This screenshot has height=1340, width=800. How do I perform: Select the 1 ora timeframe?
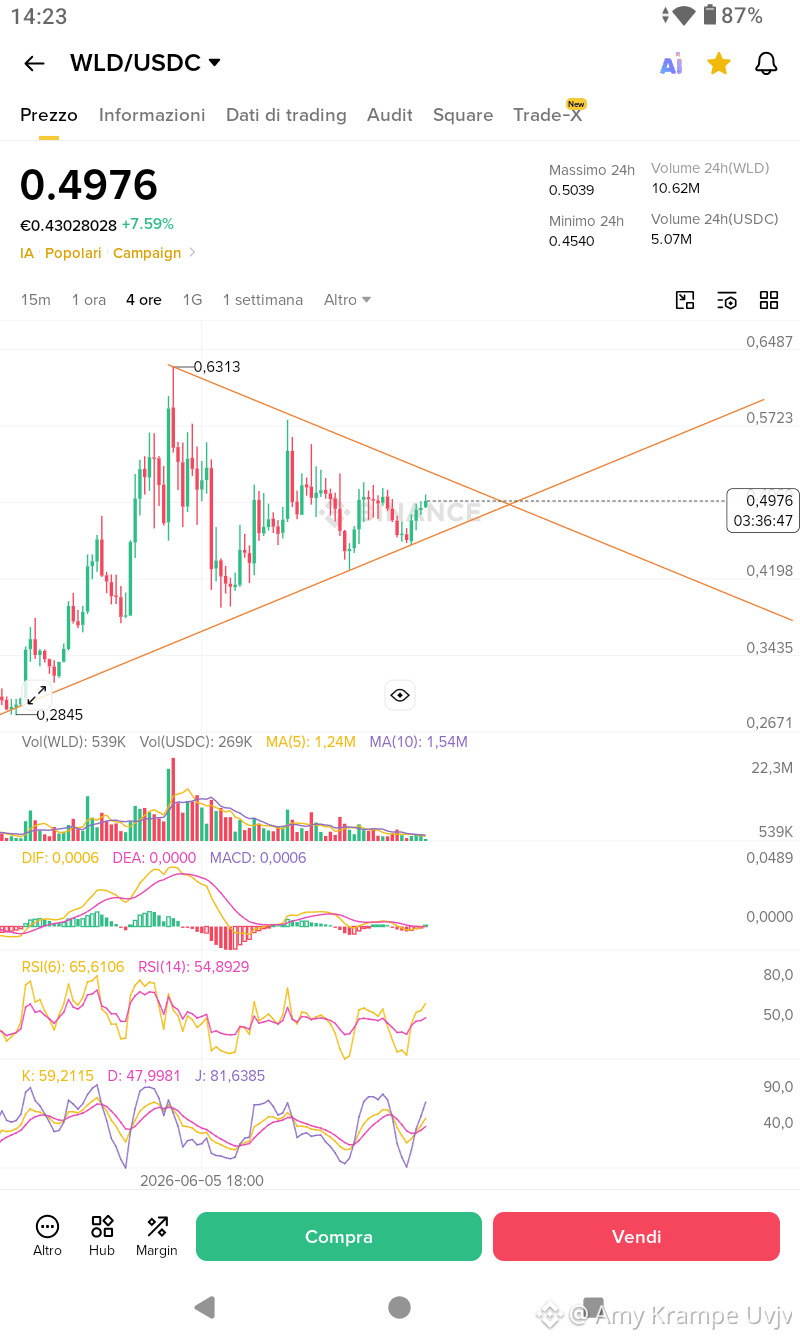pos(89,300)
